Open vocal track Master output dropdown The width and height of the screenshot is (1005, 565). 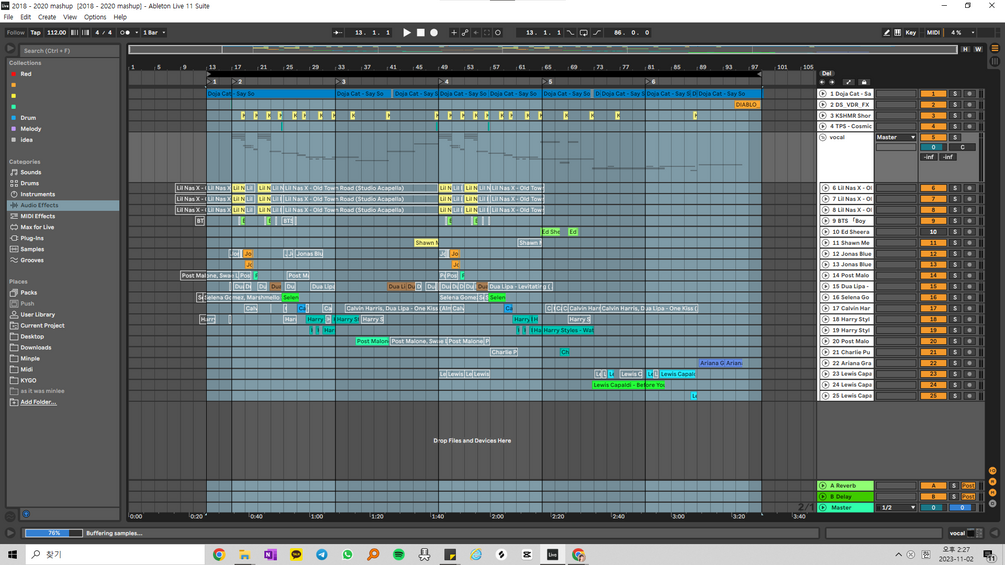pyautogui.click(x=896, y=137)
